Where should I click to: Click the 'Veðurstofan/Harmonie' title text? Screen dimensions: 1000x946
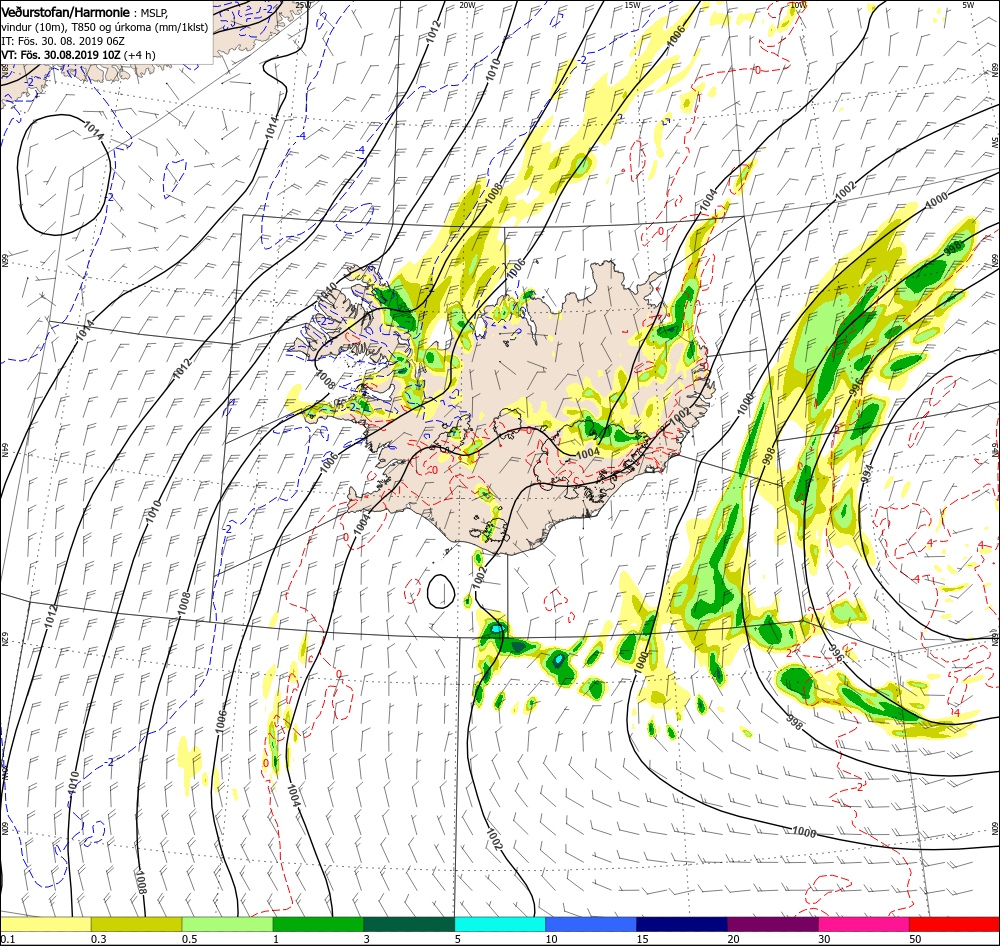point(68,12)
